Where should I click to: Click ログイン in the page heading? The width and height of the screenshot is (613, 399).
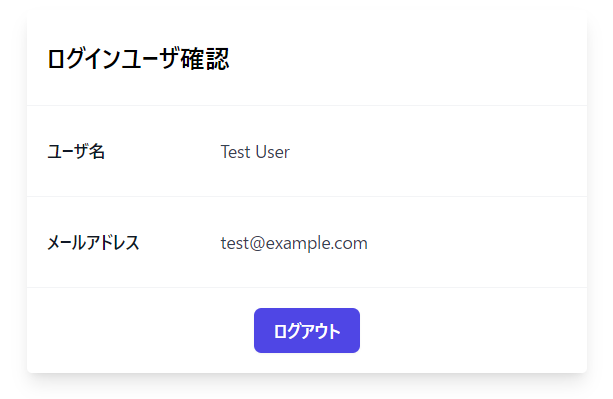coord(84,59)
